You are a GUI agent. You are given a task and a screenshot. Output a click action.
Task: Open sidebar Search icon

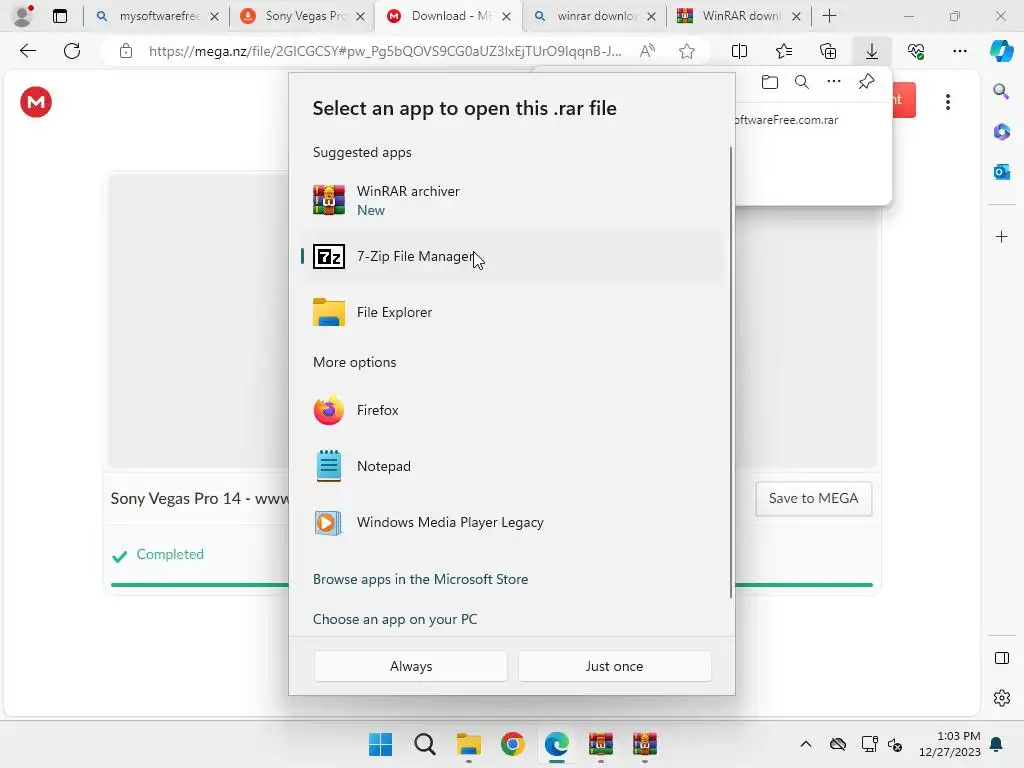coord(1001,91)
